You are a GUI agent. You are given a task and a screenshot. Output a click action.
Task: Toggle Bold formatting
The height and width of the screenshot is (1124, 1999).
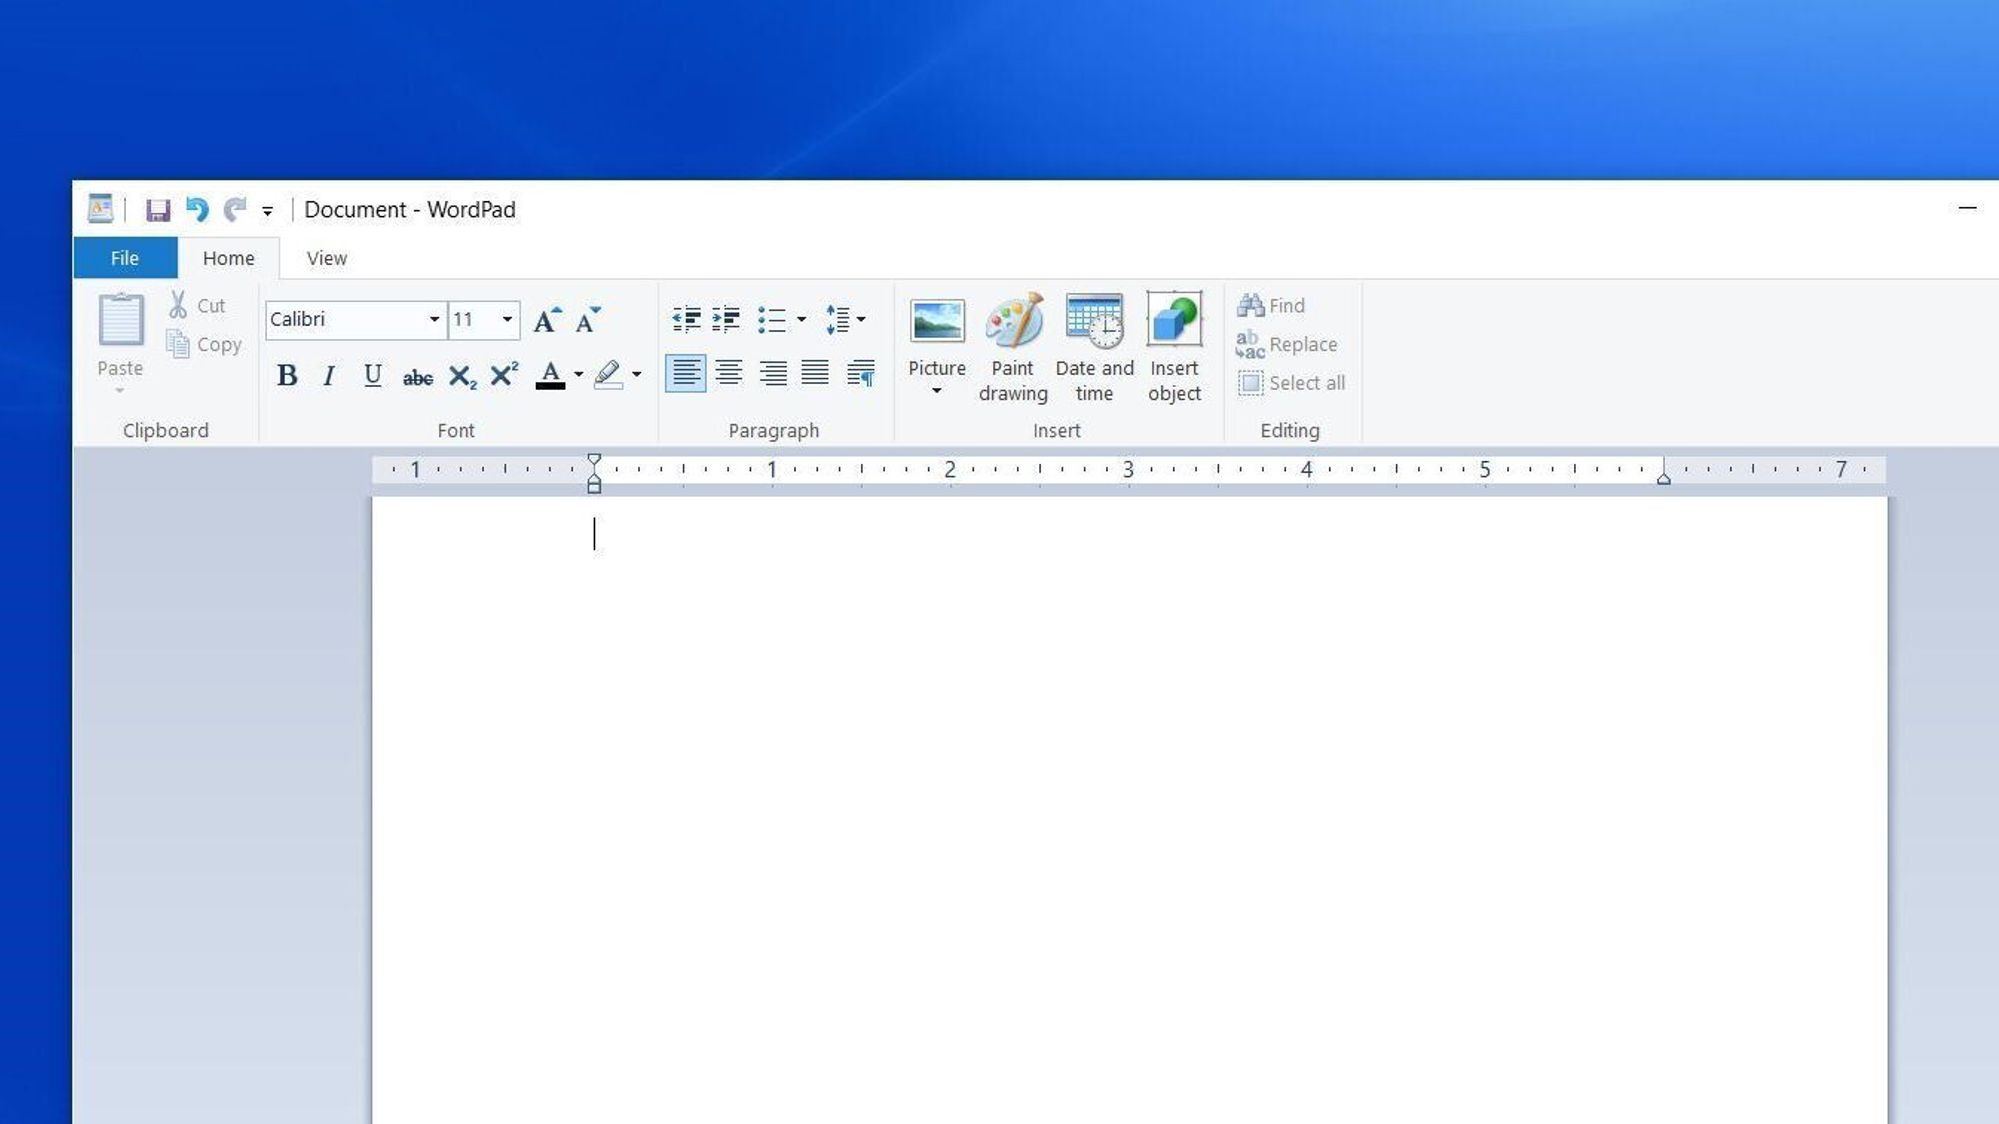[287, 375]
